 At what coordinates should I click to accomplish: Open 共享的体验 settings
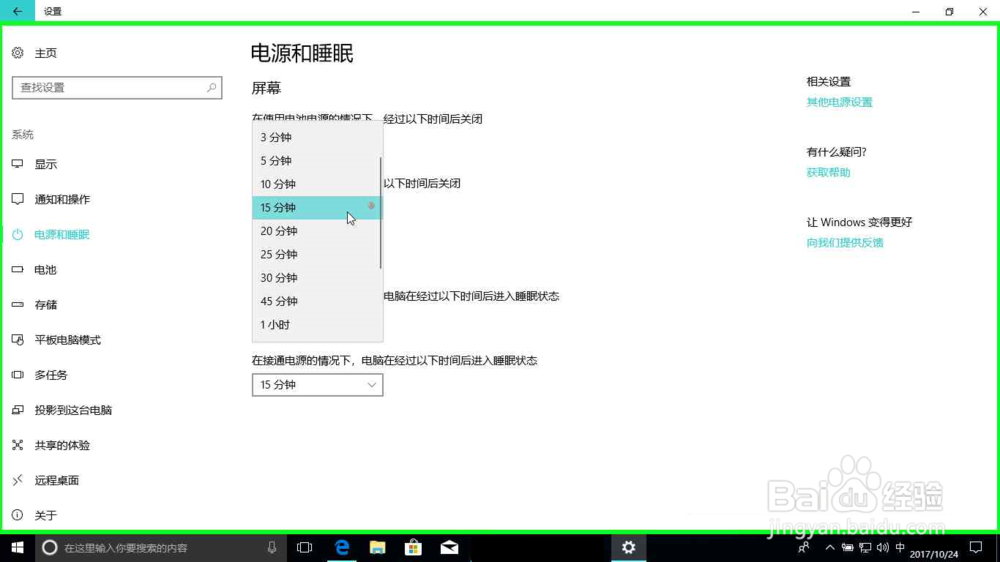coord(62,445)
